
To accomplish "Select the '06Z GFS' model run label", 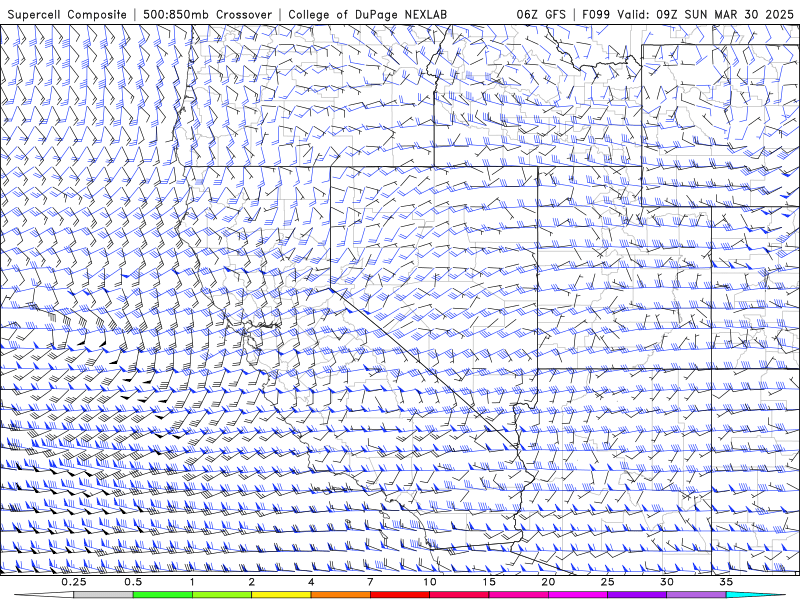I will click(541, 14).
